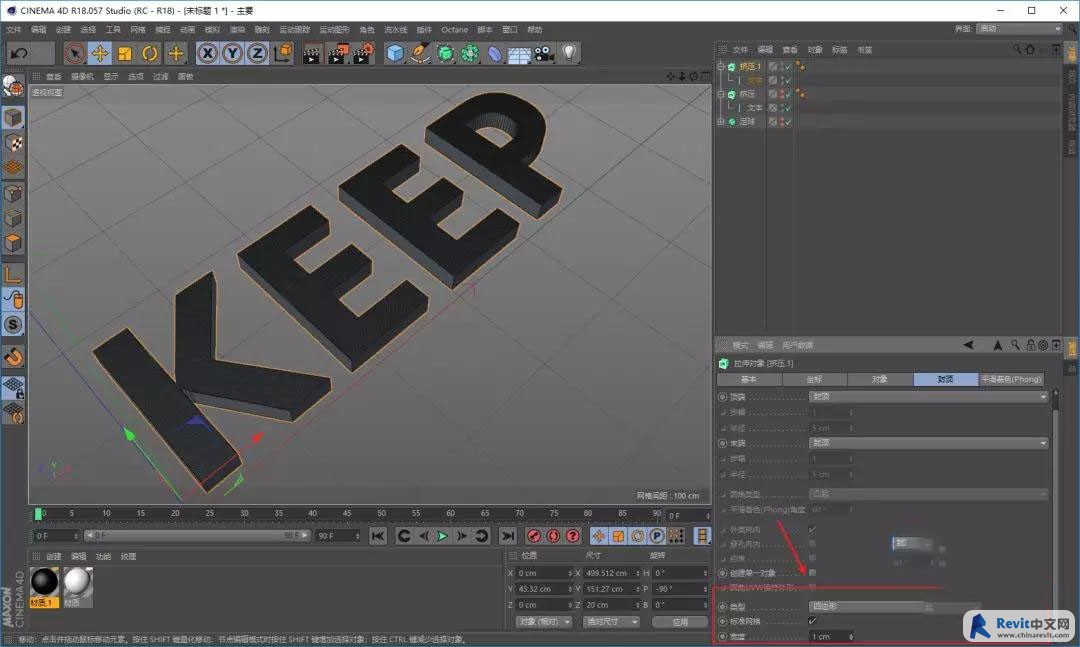Click the magnet tool icon in left toolbar
The width and height of the screenshot is (1080, 647).
point(13,357)
